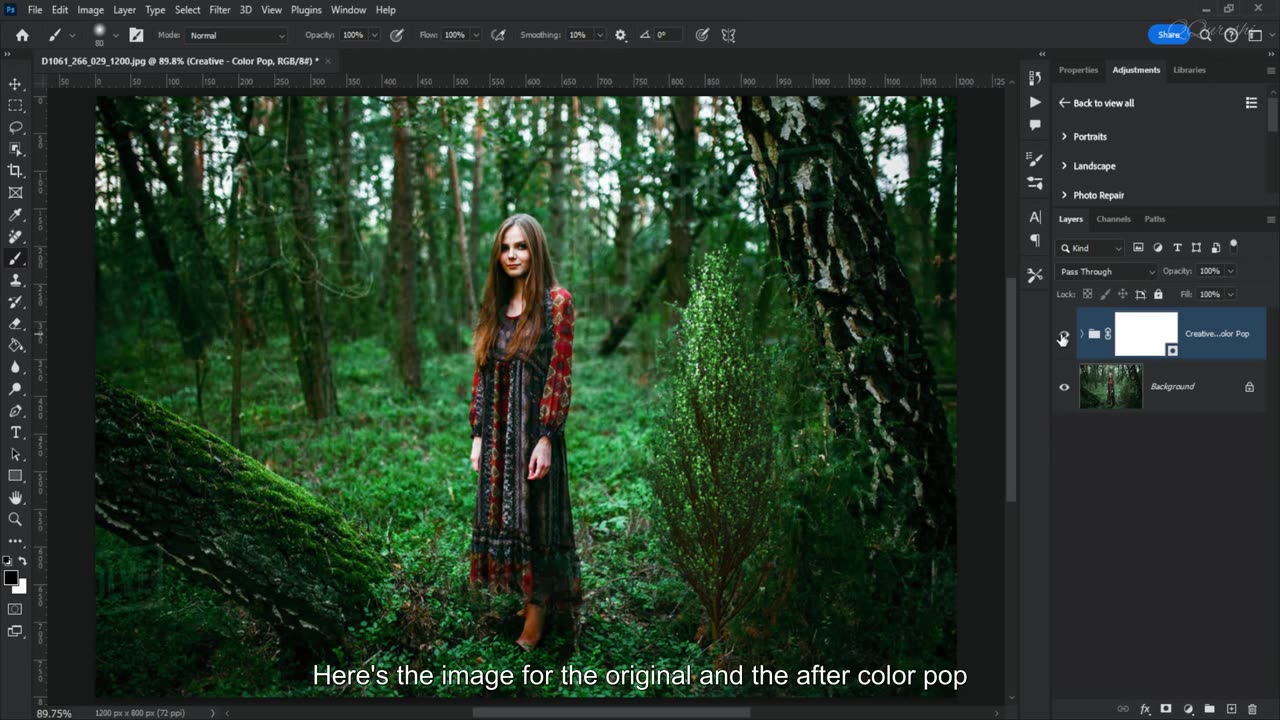The image size is (1280, 720).
Task: Toggle lock position
Action: (1122, 294)
